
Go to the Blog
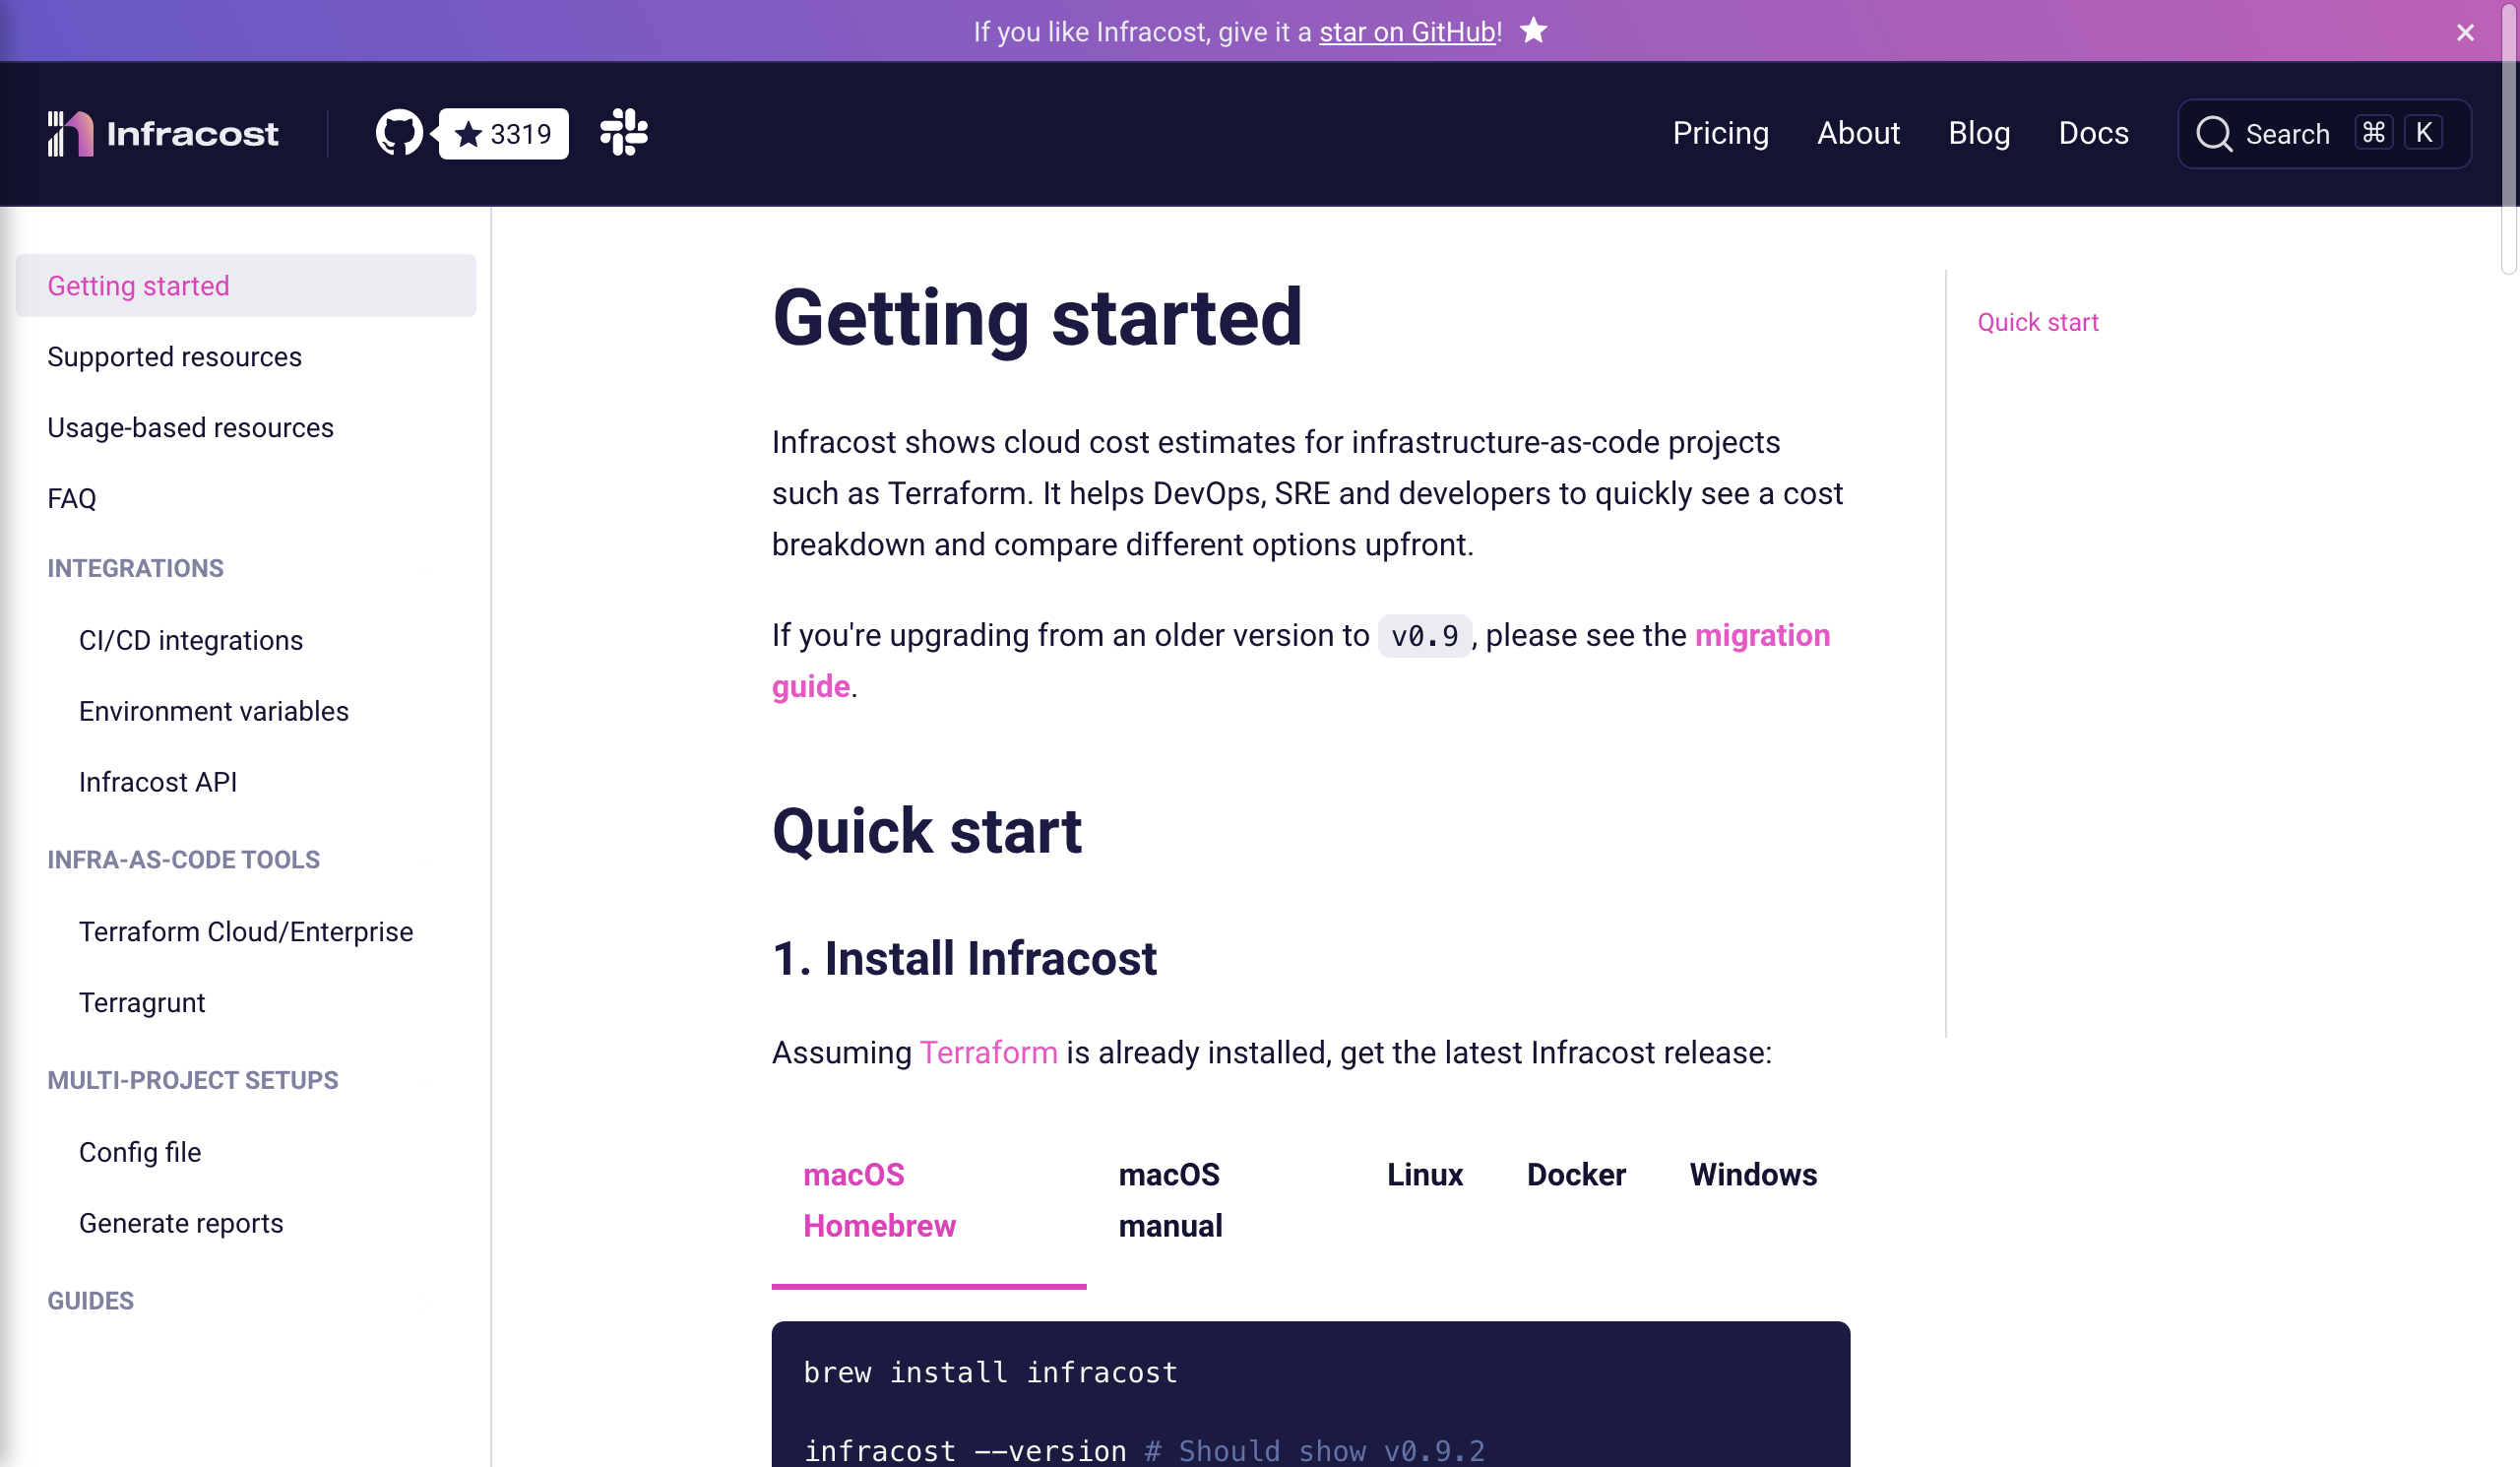pos(1979,133)
